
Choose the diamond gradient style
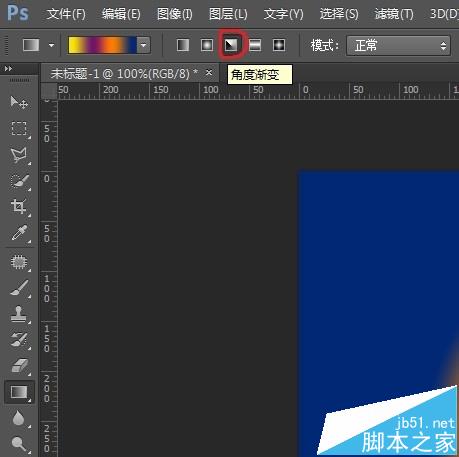(279, 45)
